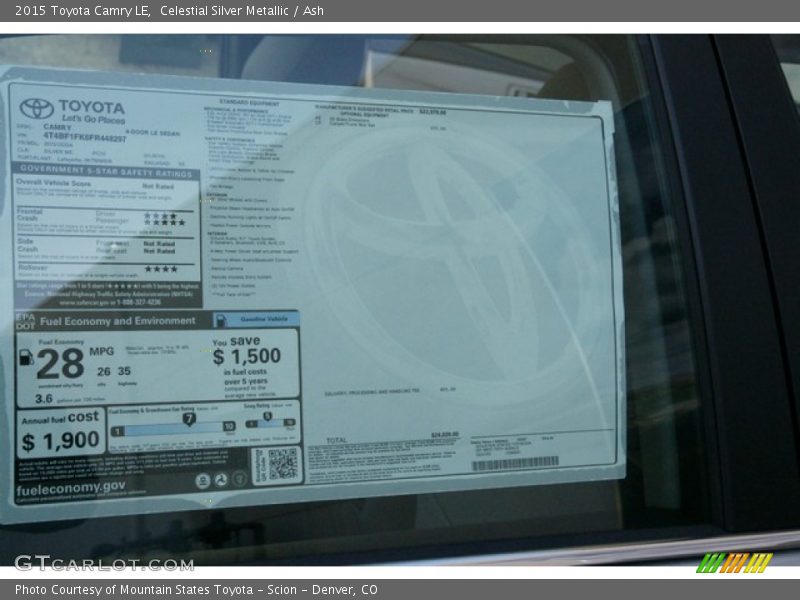Click the '26' city MPG value
800x600 pixels.
(104, 371)
